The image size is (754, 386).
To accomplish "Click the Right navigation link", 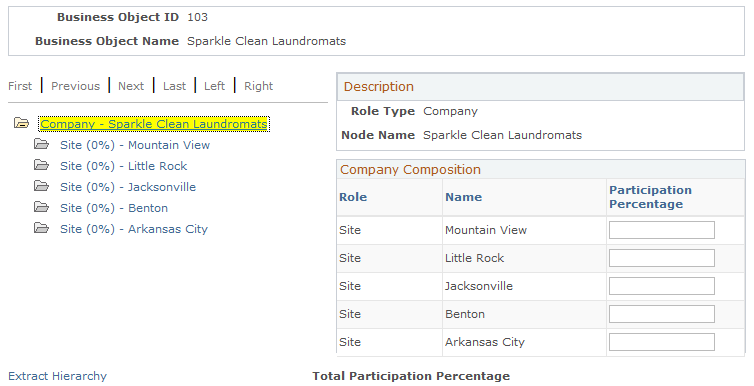I will click(x=258, y=86).
